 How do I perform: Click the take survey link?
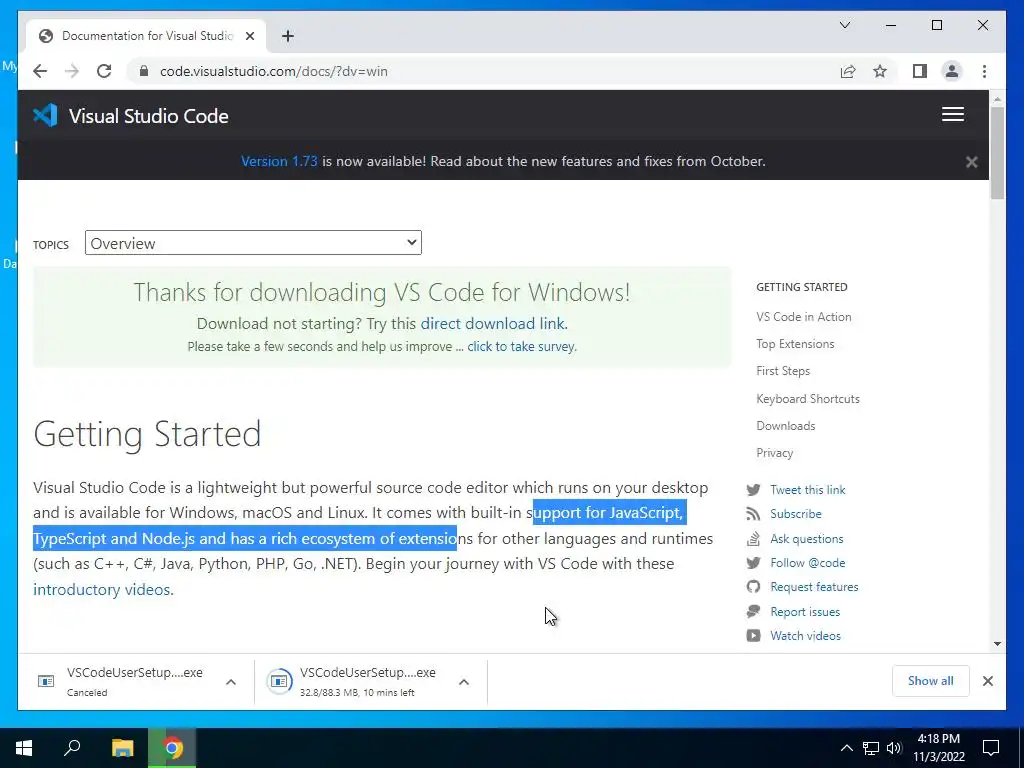[520, 347]
